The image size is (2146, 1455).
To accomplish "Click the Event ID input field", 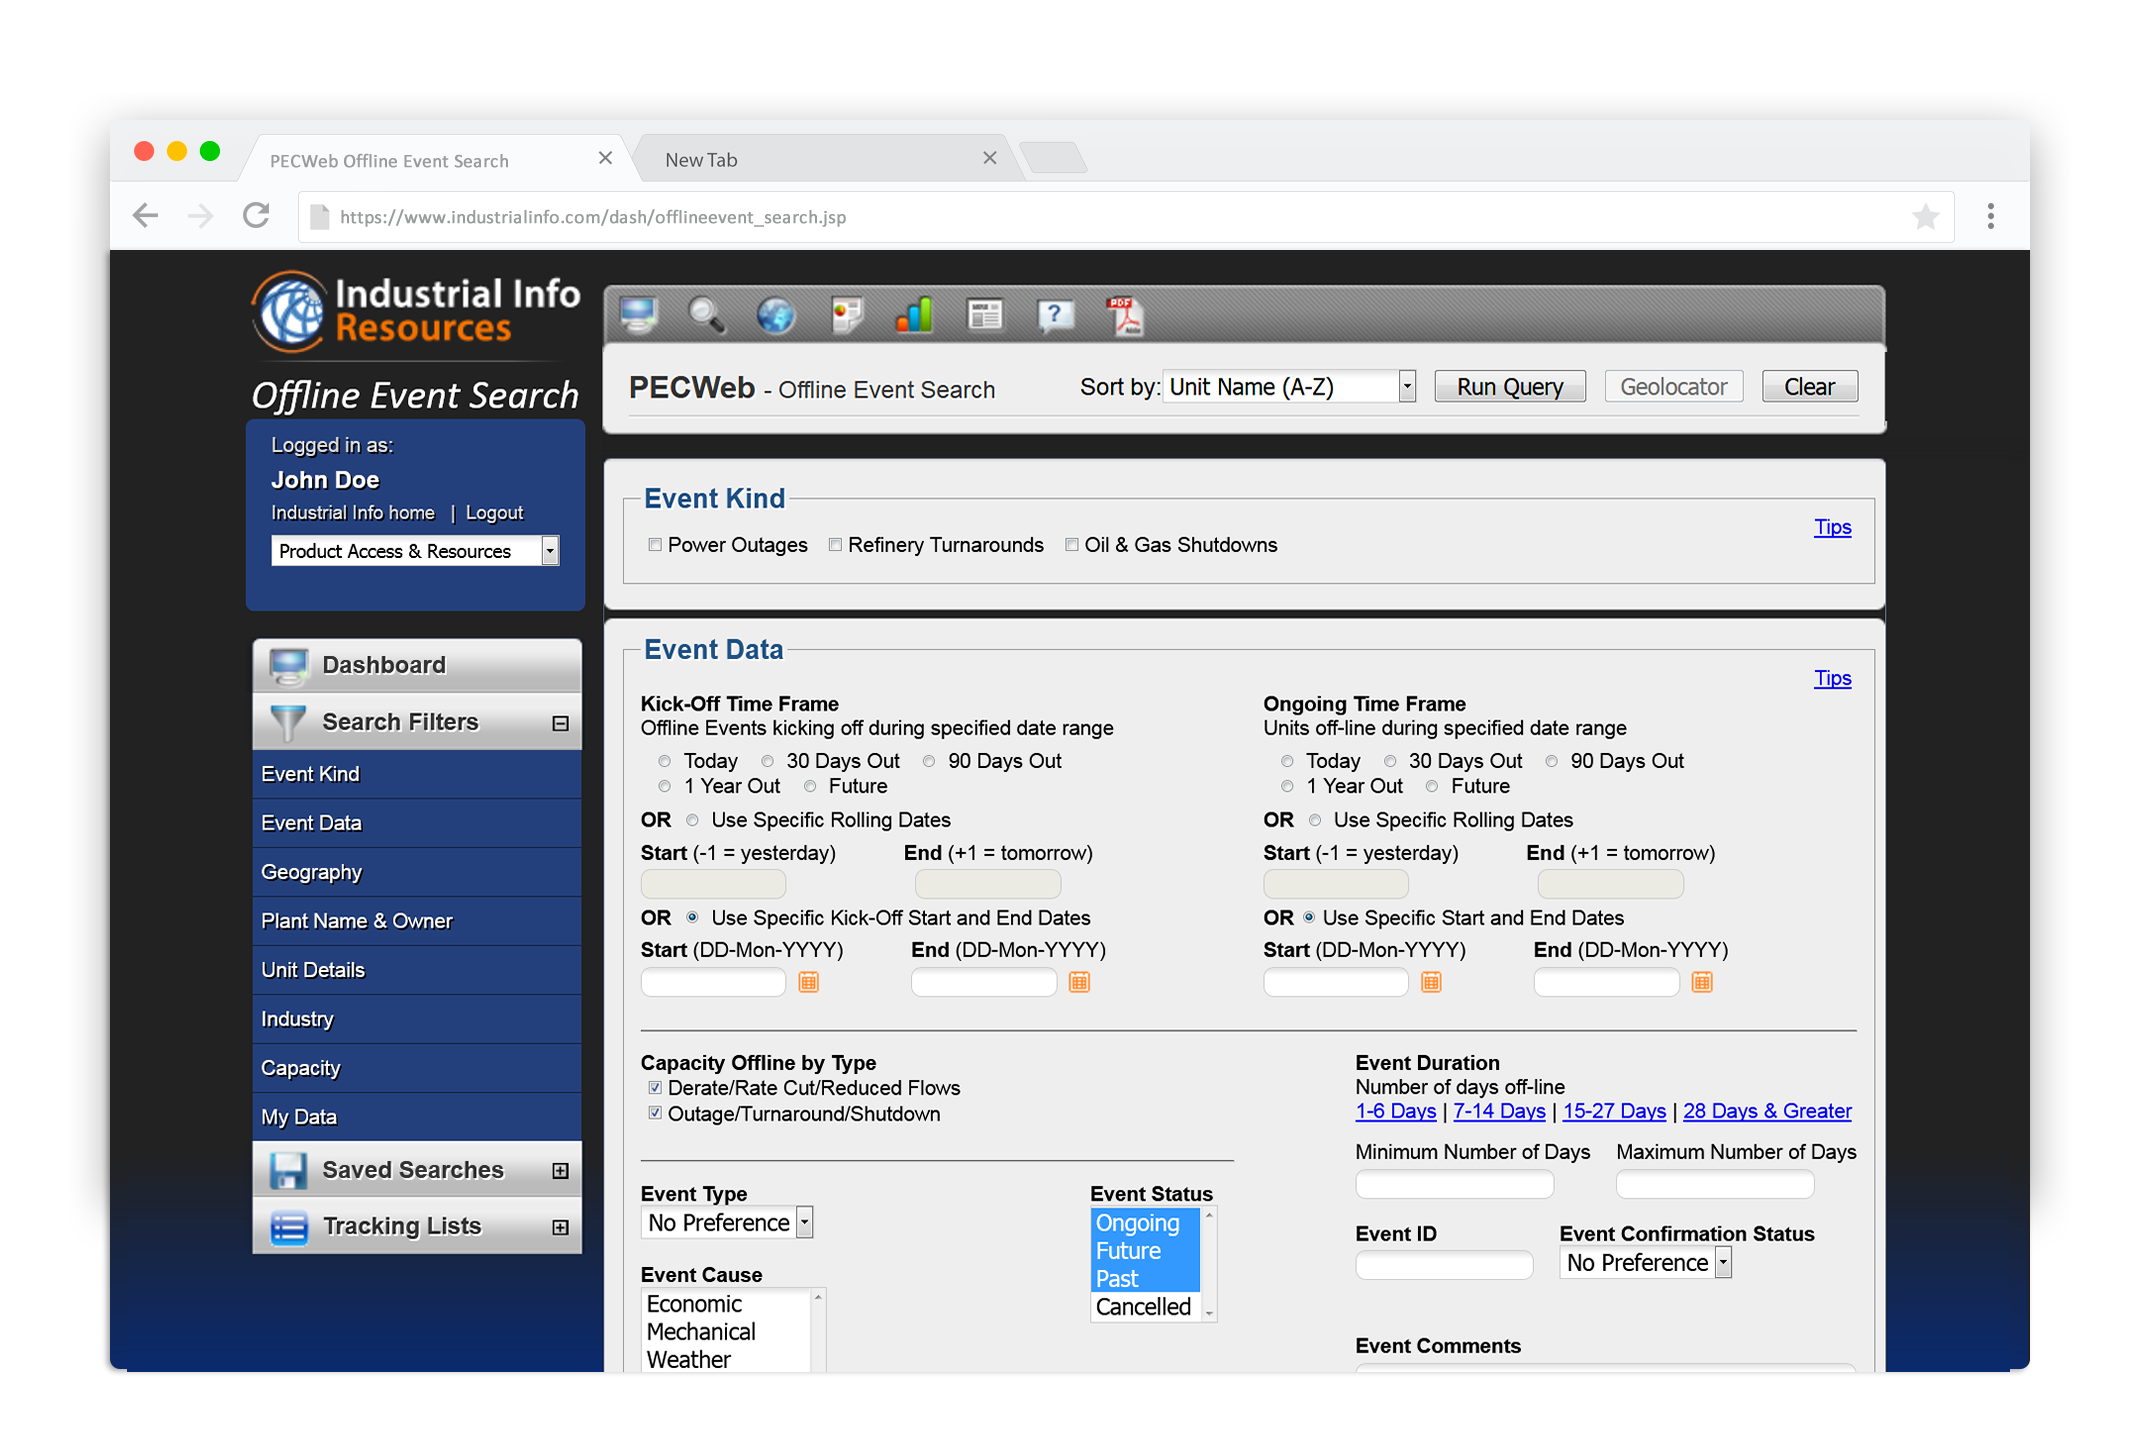I will pyautogui.click(x=1444, y=1265).
